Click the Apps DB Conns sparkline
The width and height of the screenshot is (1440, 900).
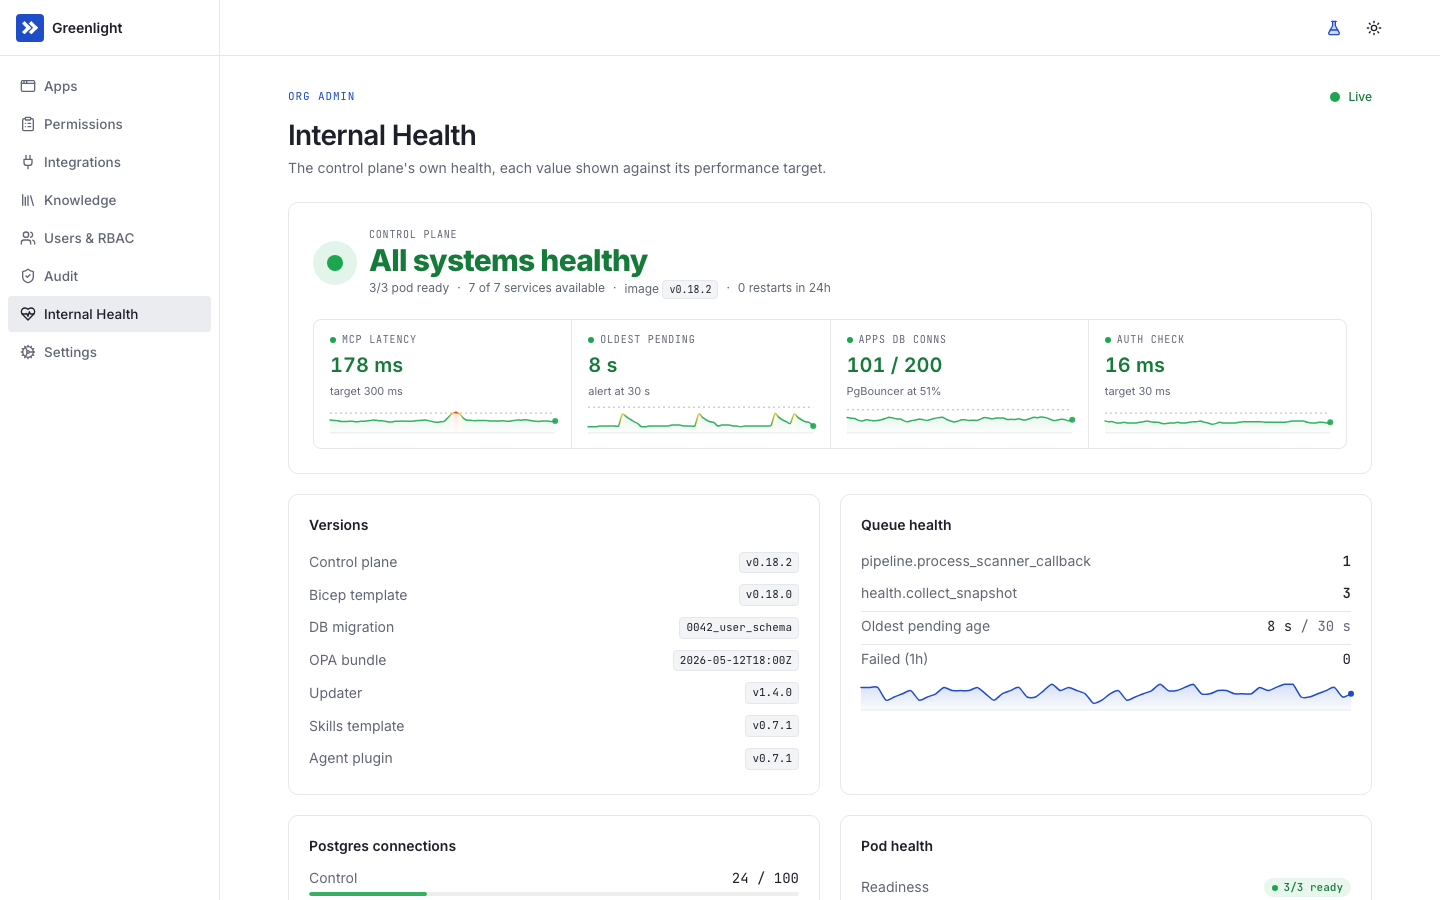coord(960,420)
